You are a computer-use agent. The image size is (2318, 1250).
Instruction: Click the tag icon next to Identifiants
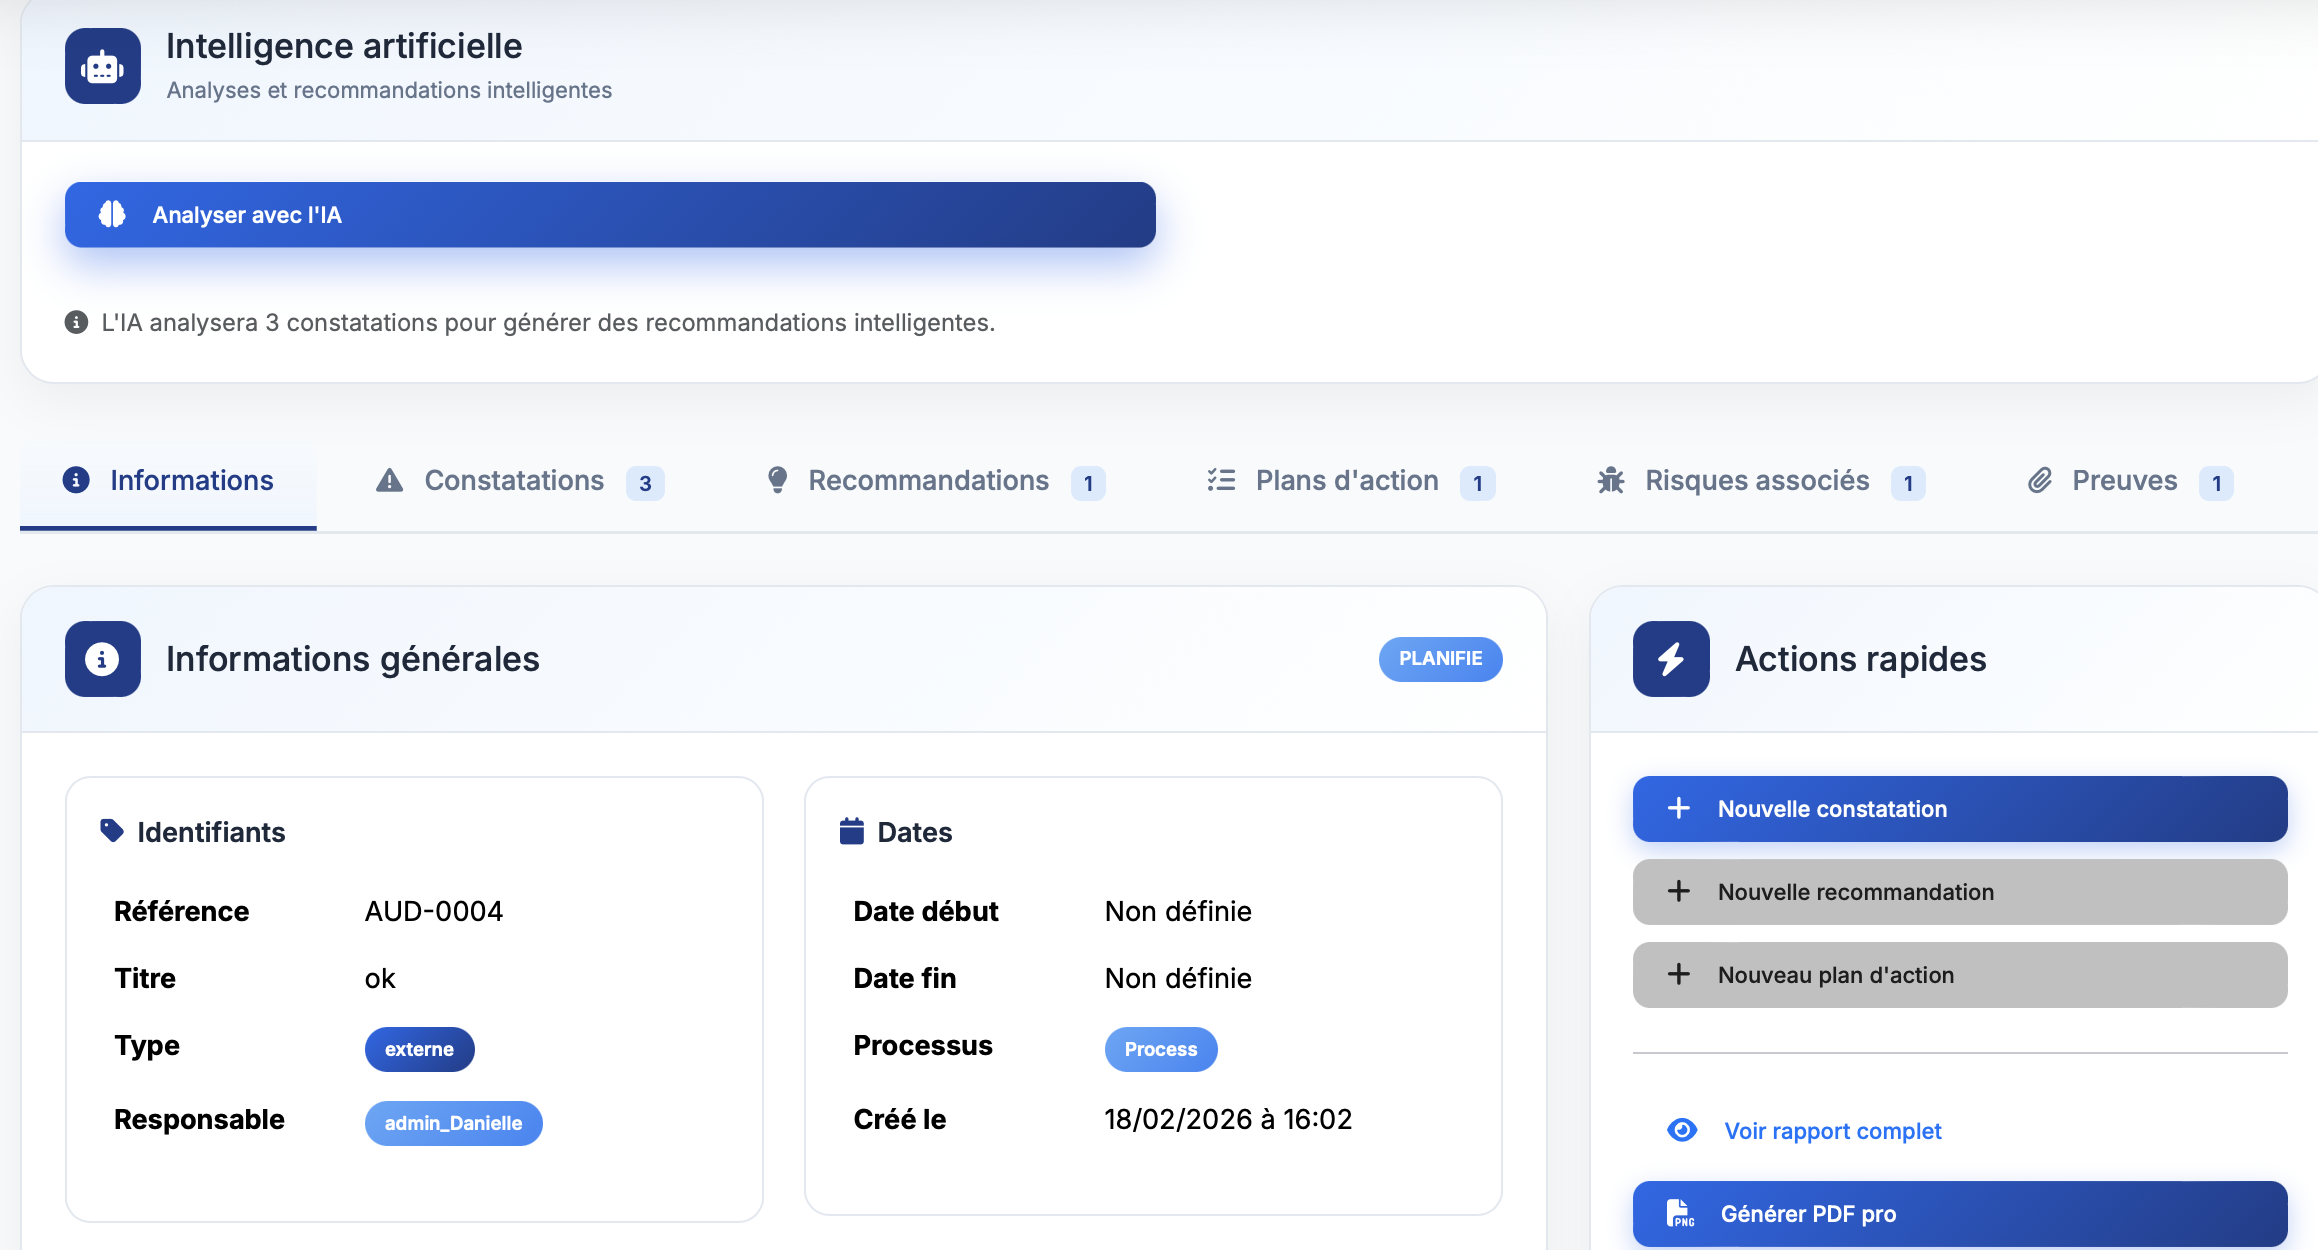coord(112,830)
